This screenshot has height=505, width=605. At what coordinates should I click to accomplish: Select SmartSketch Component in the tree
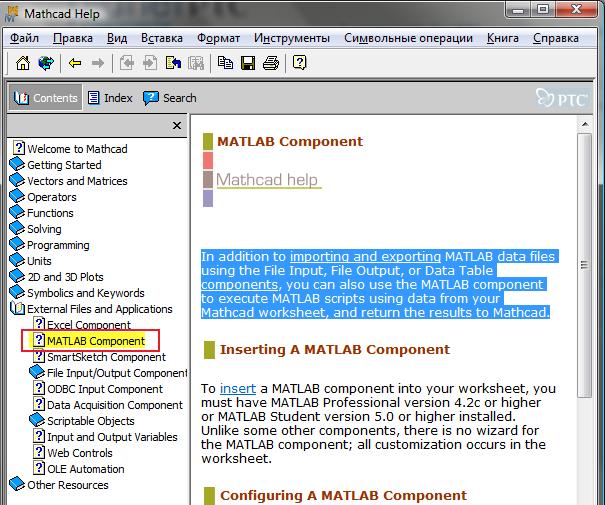106,357
